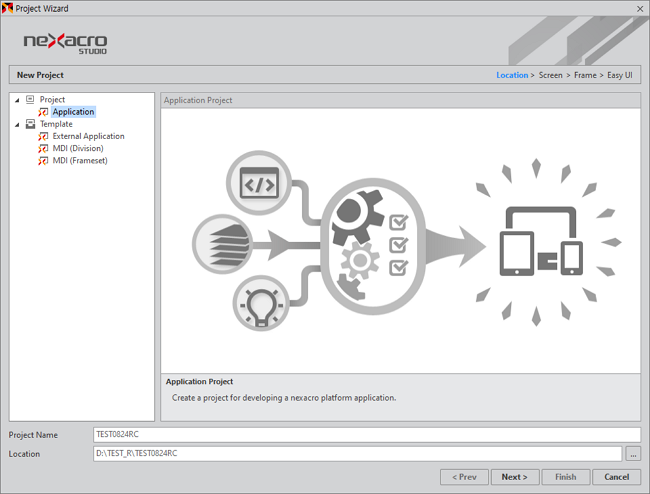This screenshot has width=650, height=494.
Task: Go to the Next wizard page
Action: tap(515, 477)
